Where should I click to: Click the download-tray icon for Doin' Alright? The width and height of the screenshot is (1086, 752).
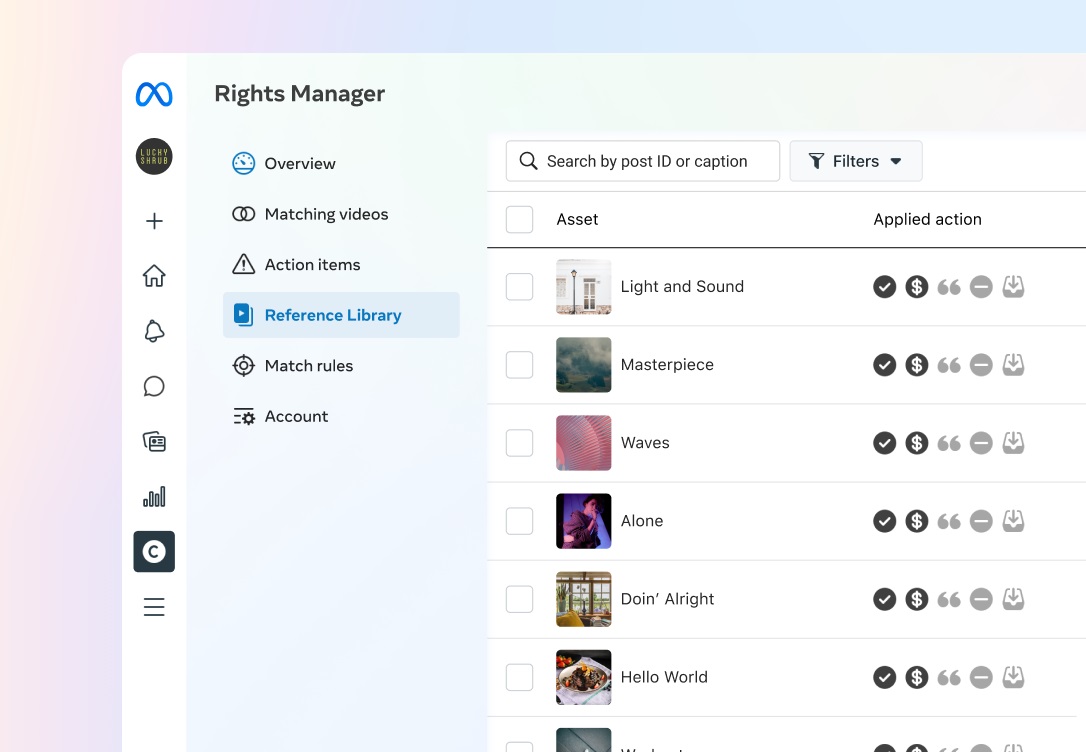[1013, 598]
